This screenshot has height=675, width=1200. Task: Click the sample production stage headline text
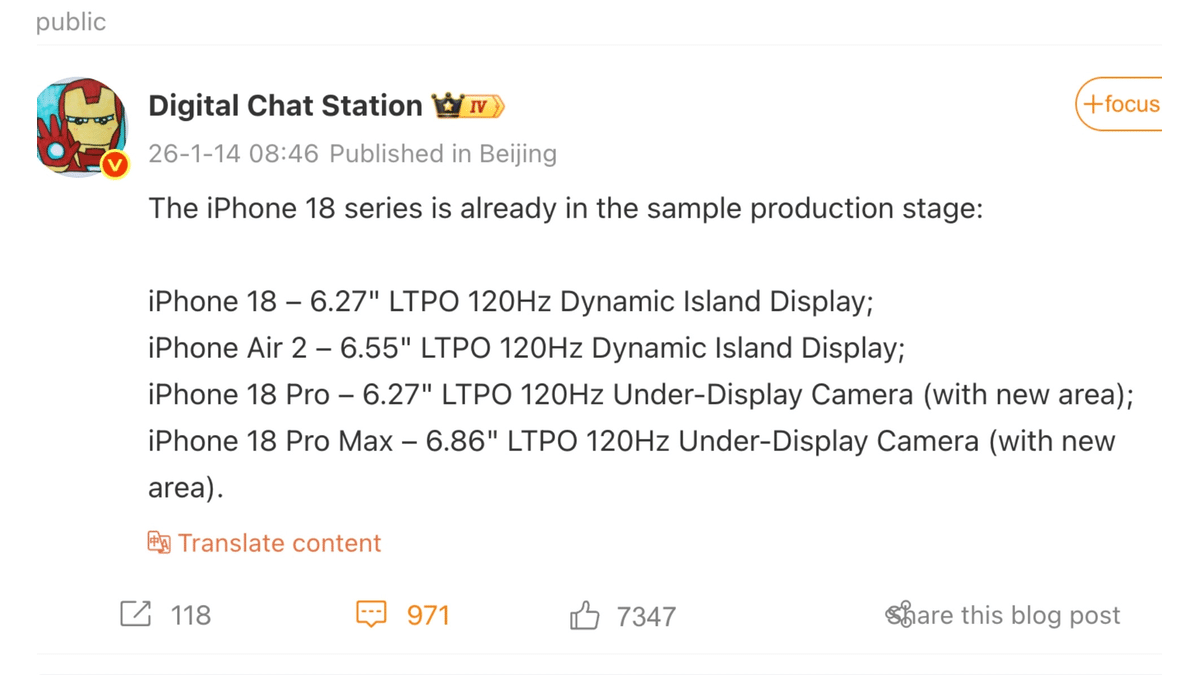(566, 209)
